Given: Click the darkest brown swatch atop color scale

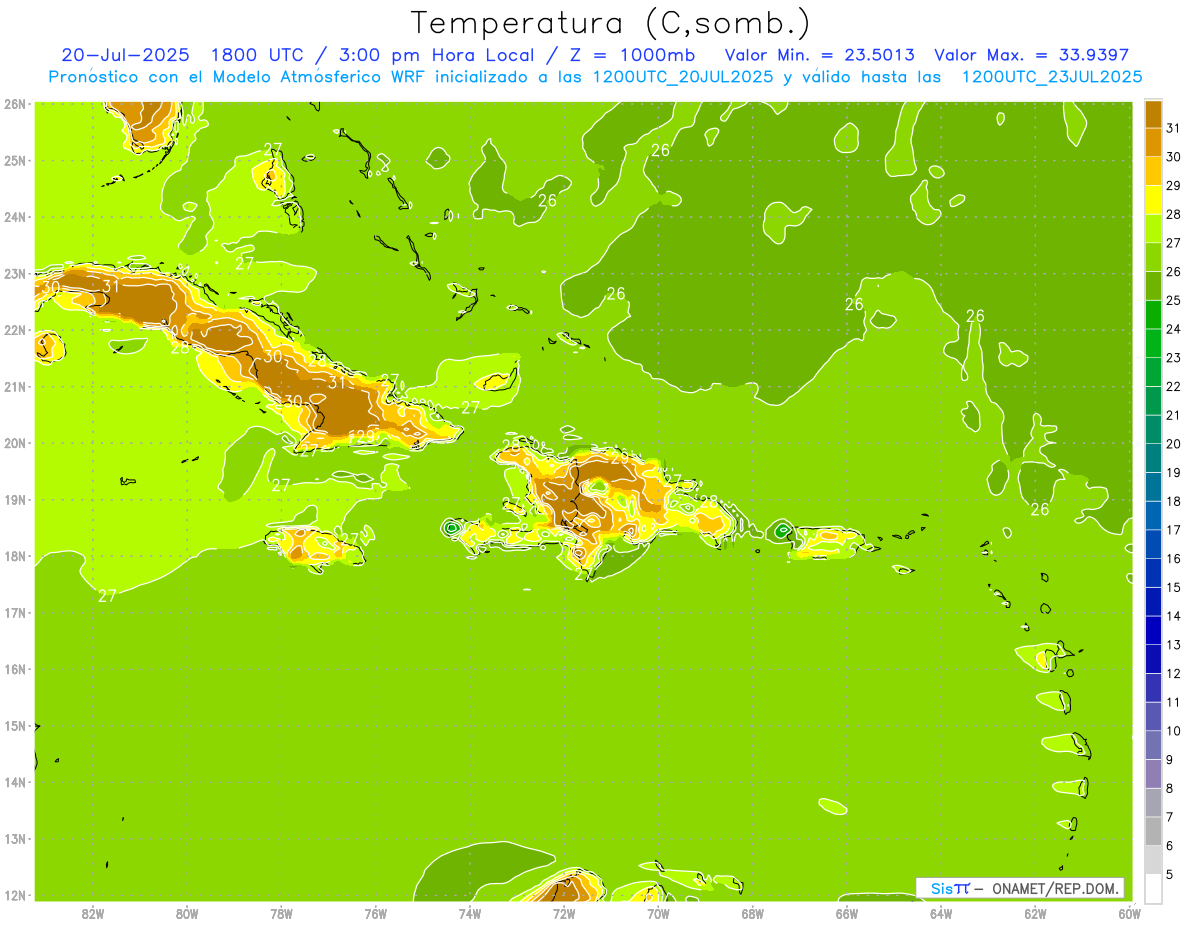Looking at the screenshot, I should pyautogui.click(x=1153, y=114).
